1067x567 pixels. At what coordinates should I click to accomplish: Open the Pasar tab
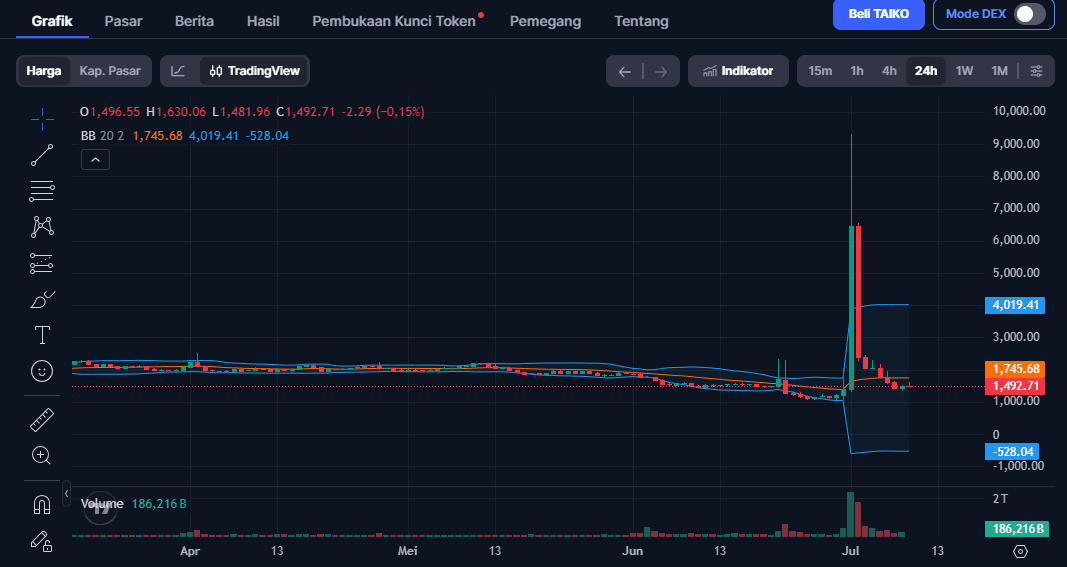click(123, 21)
